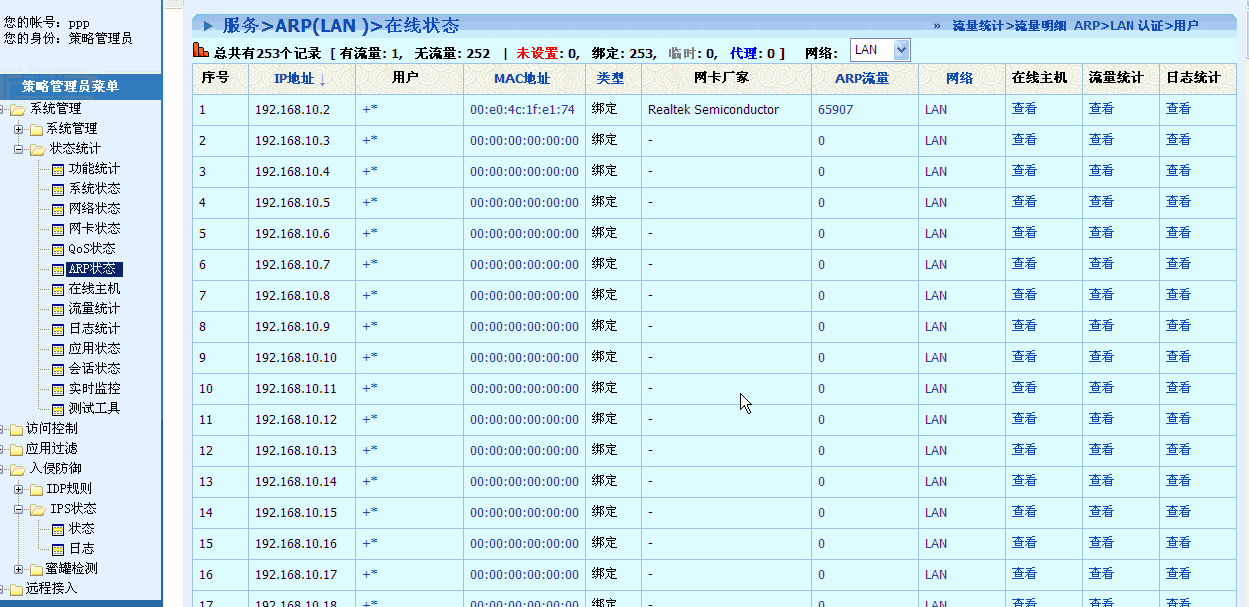Click the +* user link for 192.168.10.5
The height and width of the screenshot is (607, 1249).
point(370,202)
